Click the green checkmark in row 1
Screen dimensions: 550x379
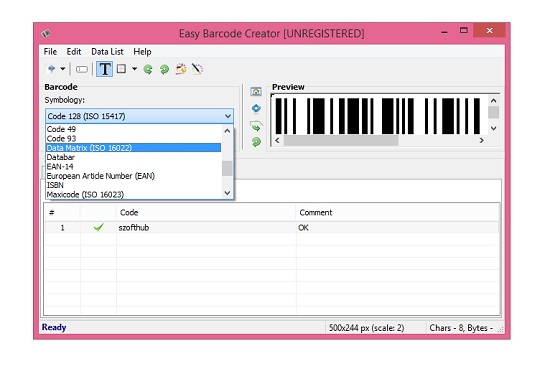[99, 227]
